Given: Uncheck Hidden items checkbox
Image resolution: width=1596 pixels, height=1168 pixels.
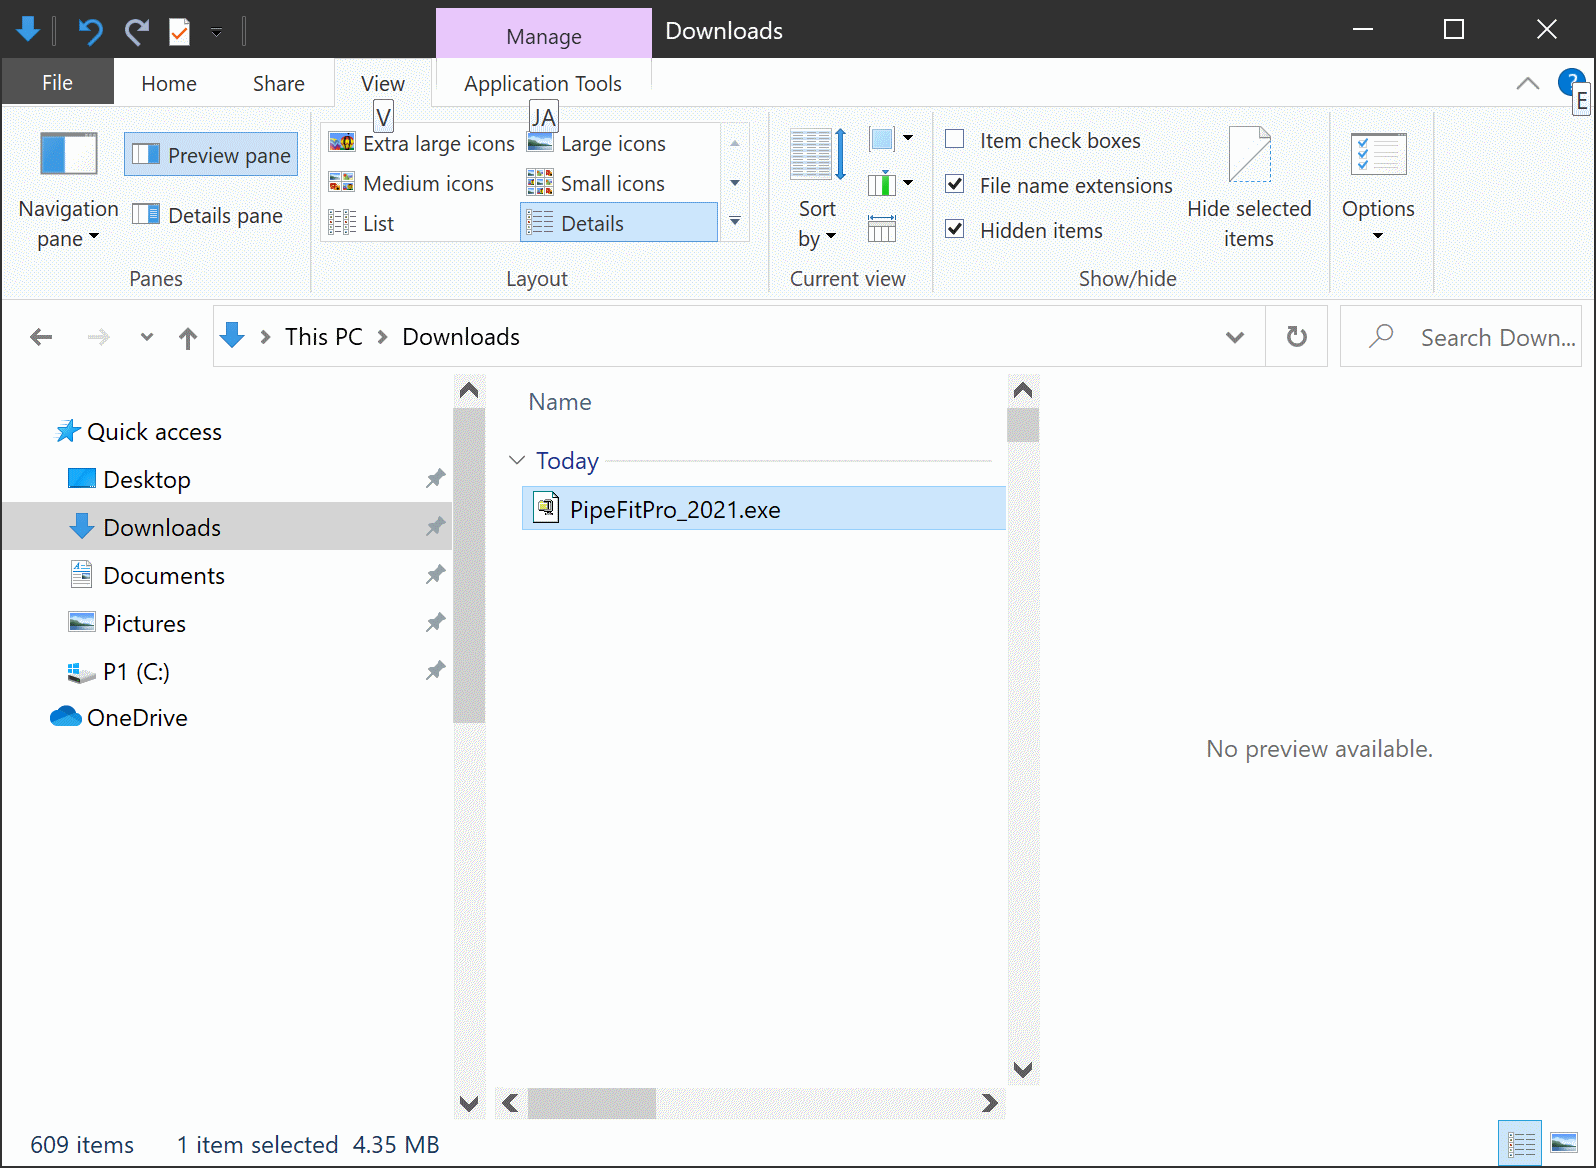Looking at the screenshot, I should click(955, 230).
